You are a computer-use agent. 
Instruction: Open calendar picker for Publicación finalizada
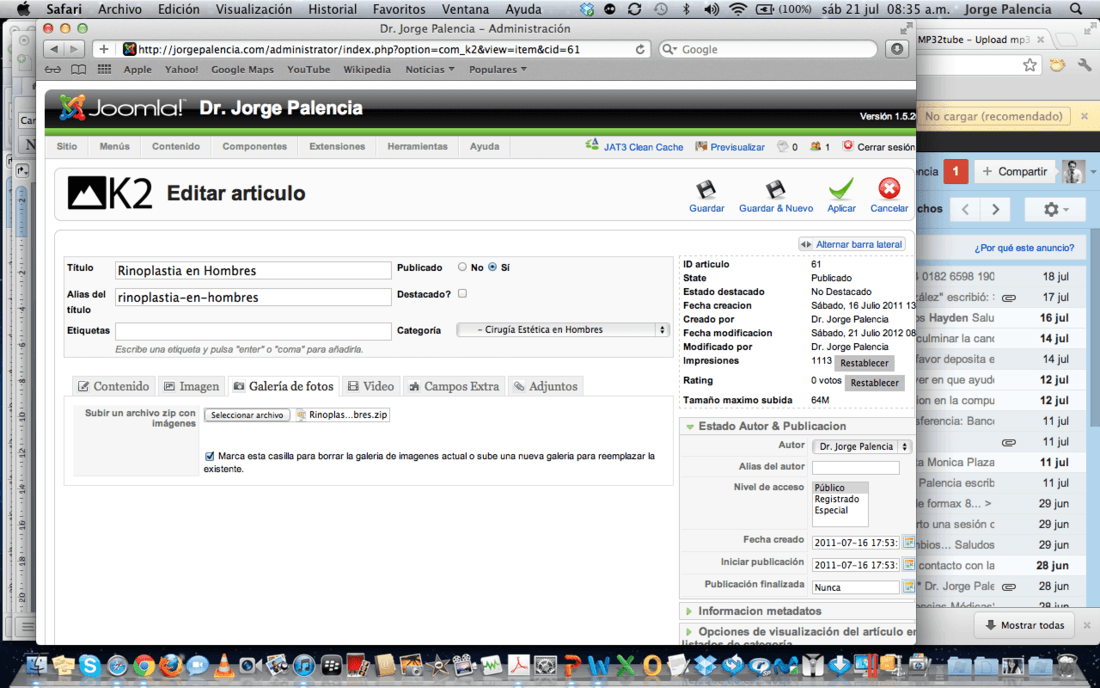(908, 586)
